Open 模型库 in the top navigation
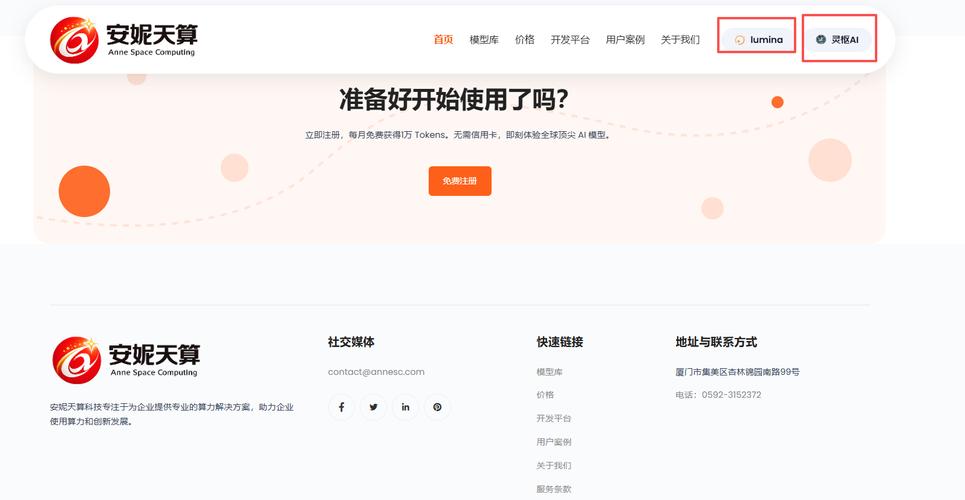Image resolution: width=965 pixels, height=500 pixels. (484, 40)
